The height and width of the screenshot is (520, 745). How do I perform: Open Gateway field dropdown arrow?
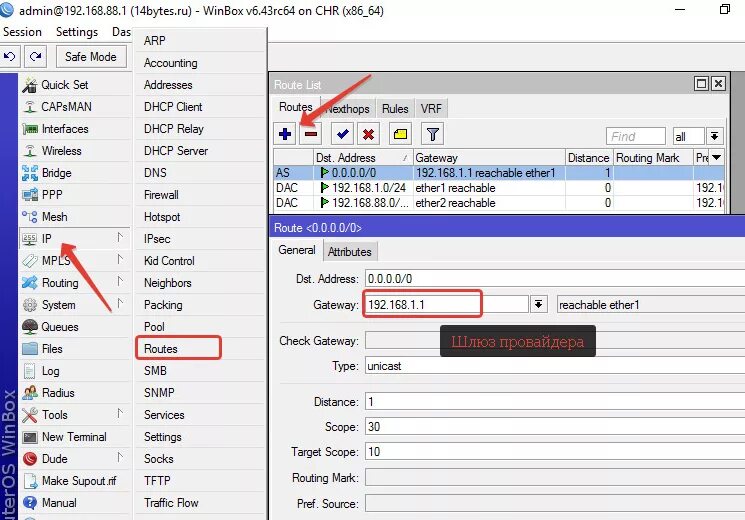[x=538, y=304]
